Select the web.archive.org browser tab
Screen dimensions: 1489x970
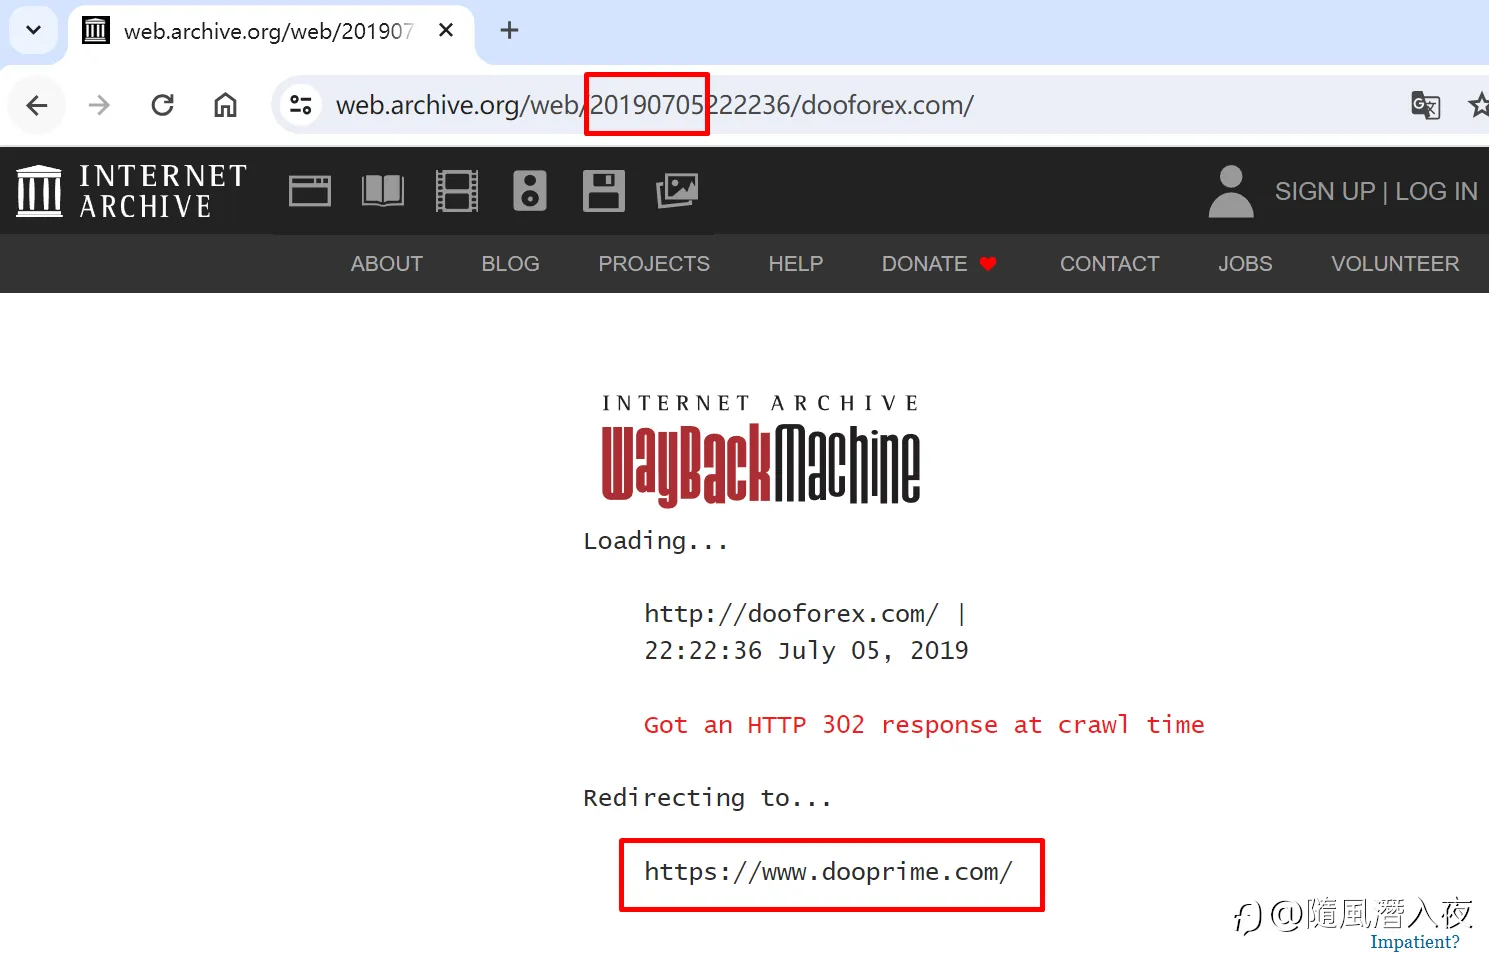click(x=270, y=31)
